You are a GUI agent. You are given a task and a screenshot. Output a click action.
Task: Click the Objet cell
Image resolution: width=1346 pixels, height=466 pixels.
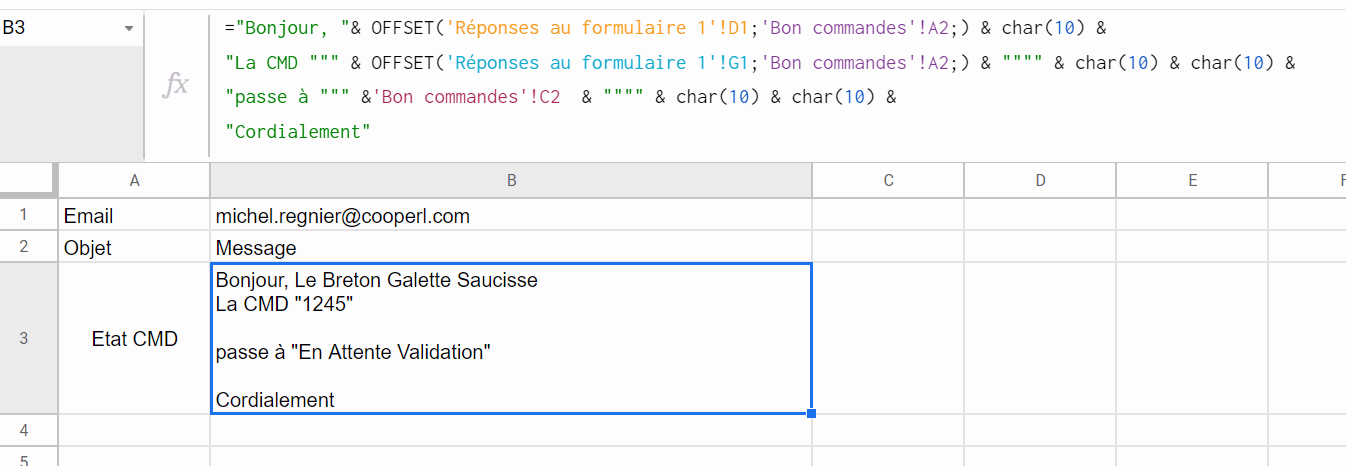coord(134,248)
